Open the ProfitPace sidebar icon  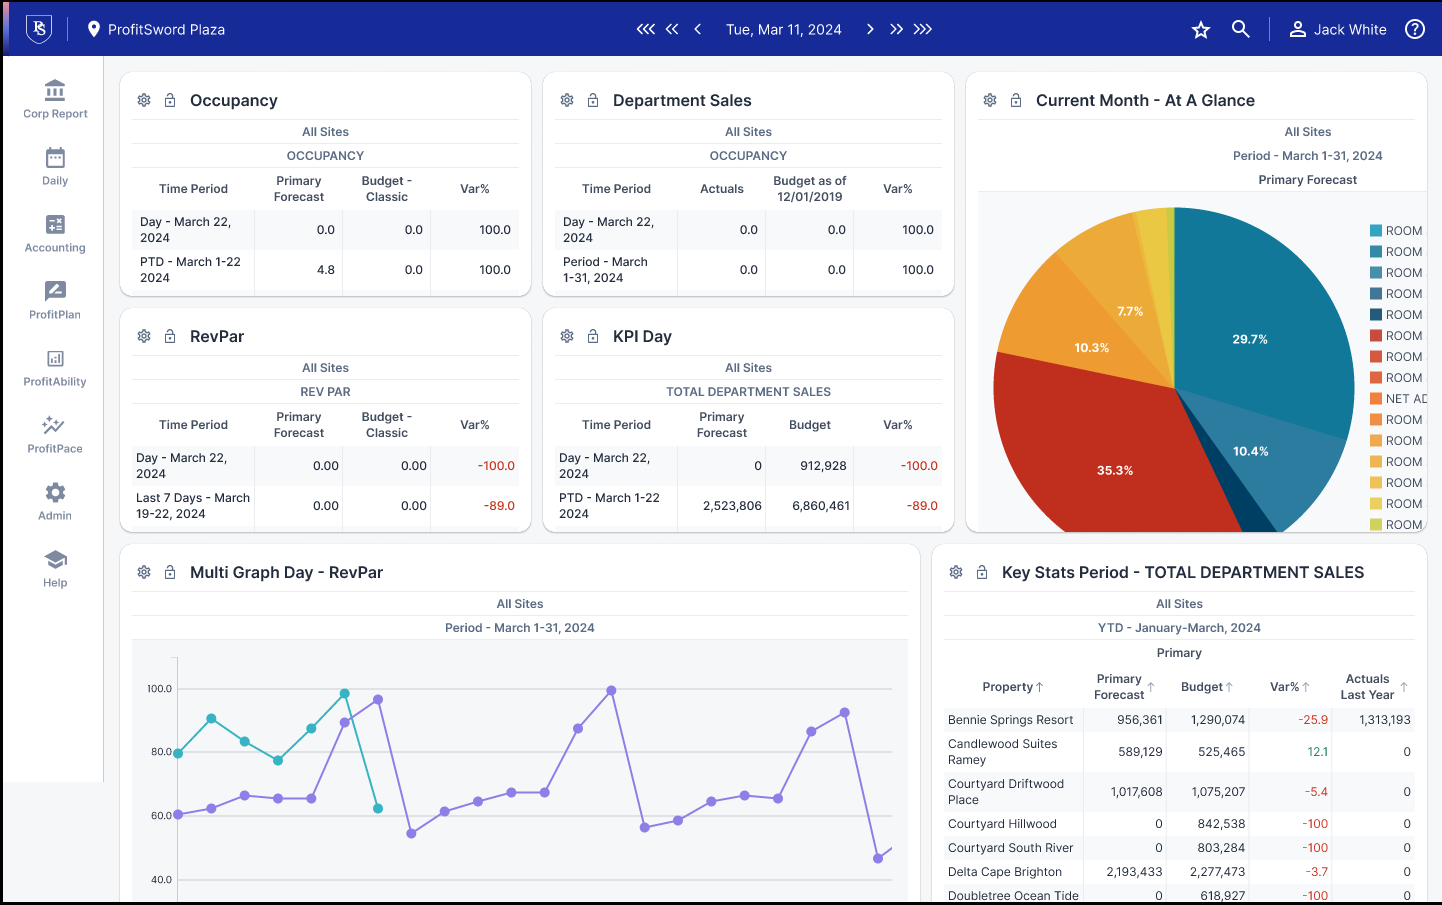(x=55, y=435)
